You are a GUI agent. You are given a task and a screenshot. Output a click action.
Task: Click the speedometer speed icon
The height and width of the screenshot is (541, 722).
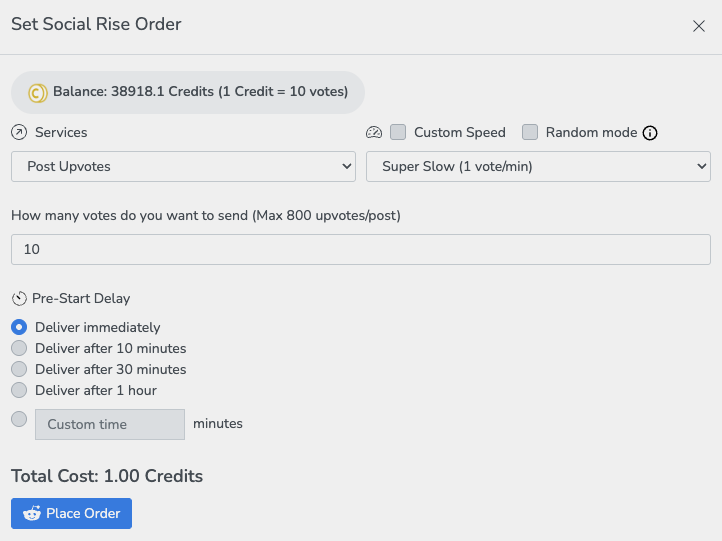click(374, 133)
